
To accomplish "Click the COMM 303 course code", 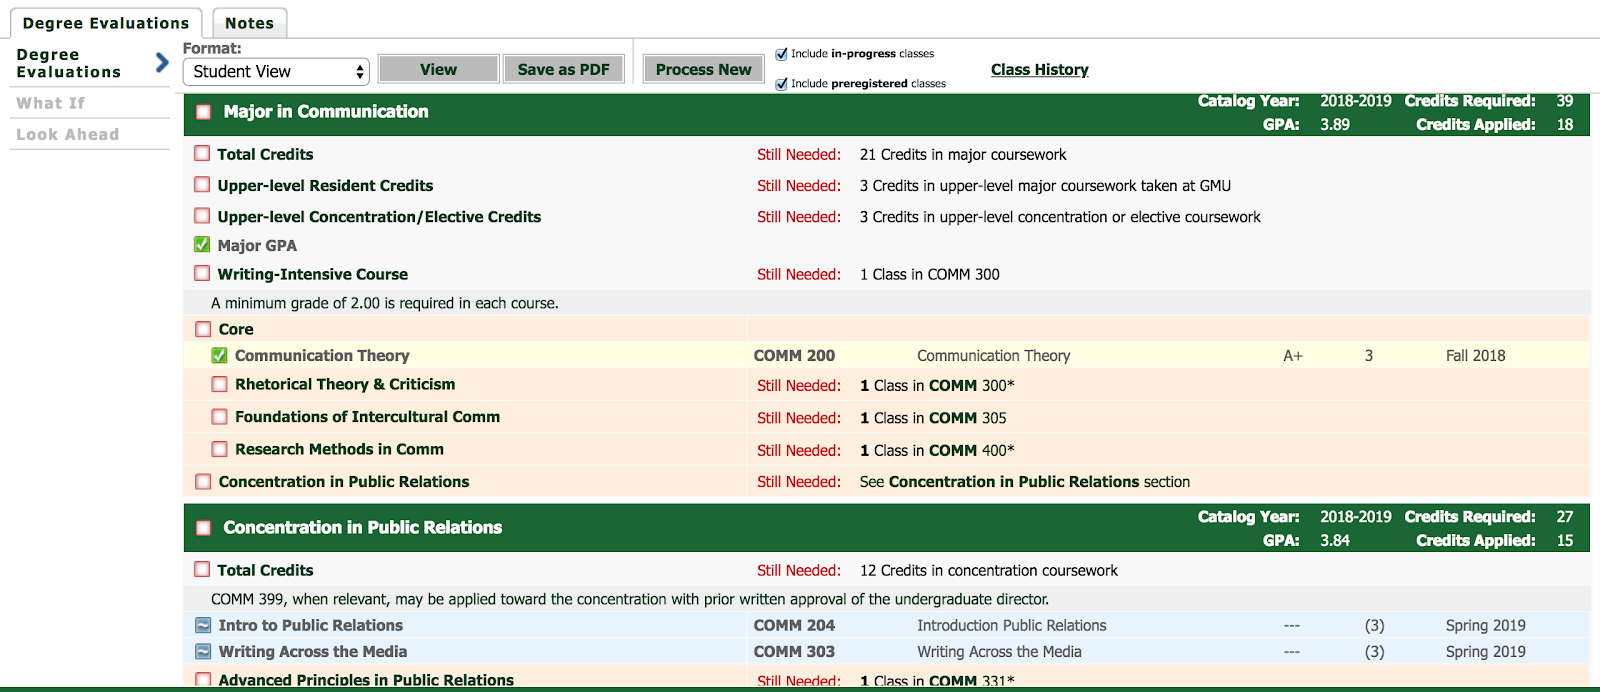I will 794,652.
